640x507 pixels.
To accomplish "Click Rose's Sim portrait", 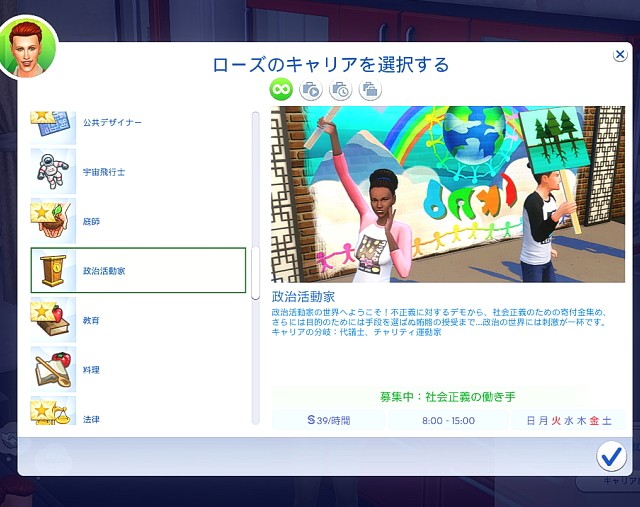I will 28,49.
